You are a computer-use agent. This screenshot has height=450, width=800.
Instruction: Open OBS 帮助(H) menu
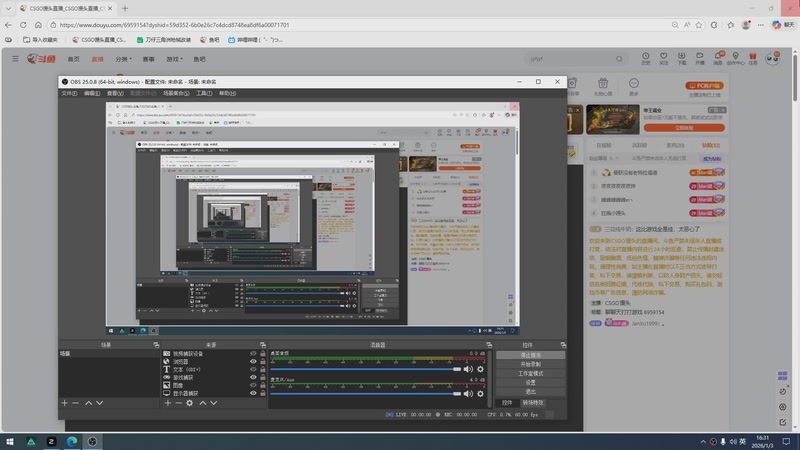(228, 93)
